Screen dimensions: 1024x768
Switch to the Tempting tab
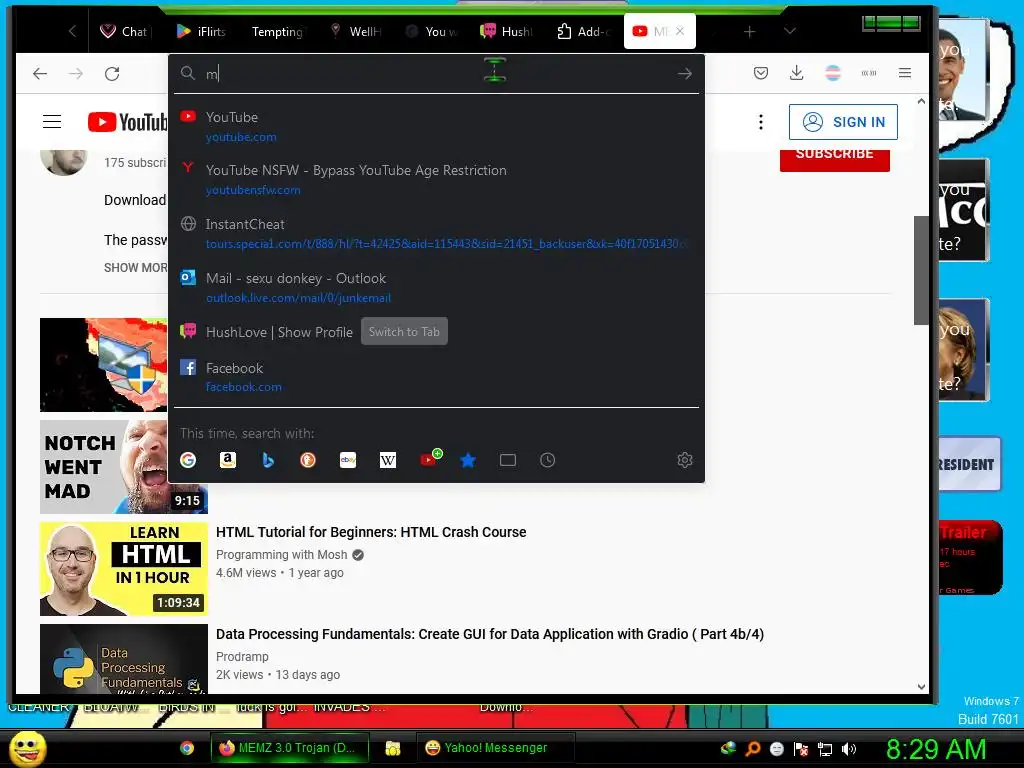(277, 31)
